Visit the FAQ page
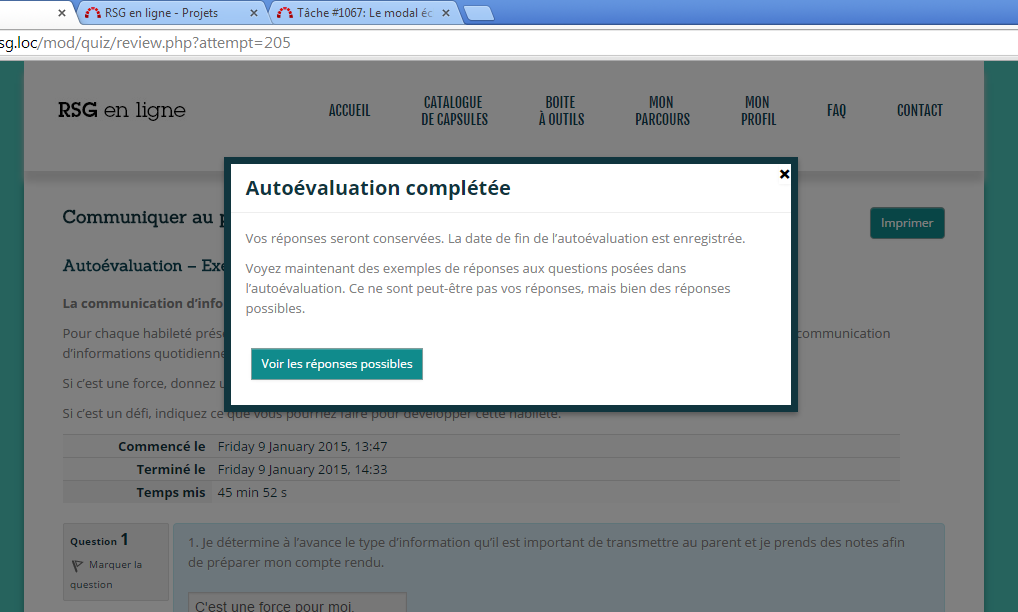1018x612 pixels. point(836,111)
